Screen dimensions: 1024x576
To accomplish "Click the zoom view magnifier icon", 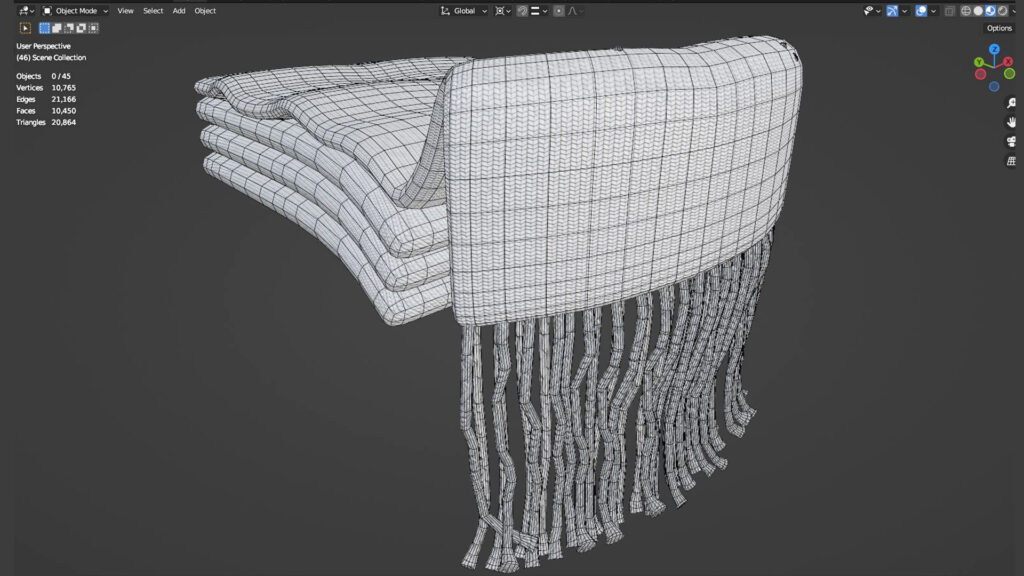I will (1012, 103).
